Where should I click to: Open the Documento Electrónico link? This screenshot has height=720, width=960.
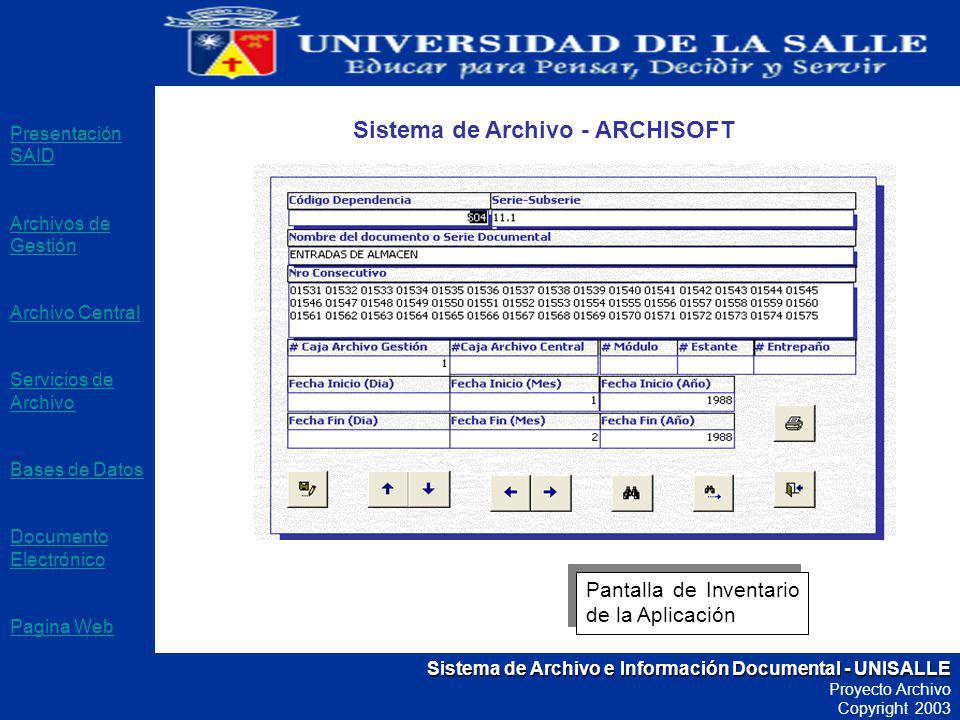pos(59,548)
